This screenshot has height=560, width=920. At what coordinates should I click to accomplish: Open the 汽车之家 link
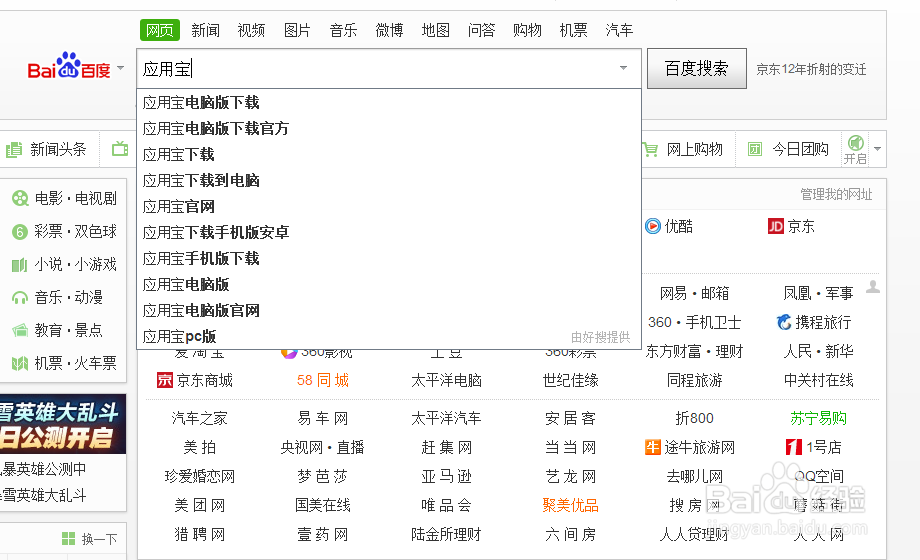(x=199, y=419)
